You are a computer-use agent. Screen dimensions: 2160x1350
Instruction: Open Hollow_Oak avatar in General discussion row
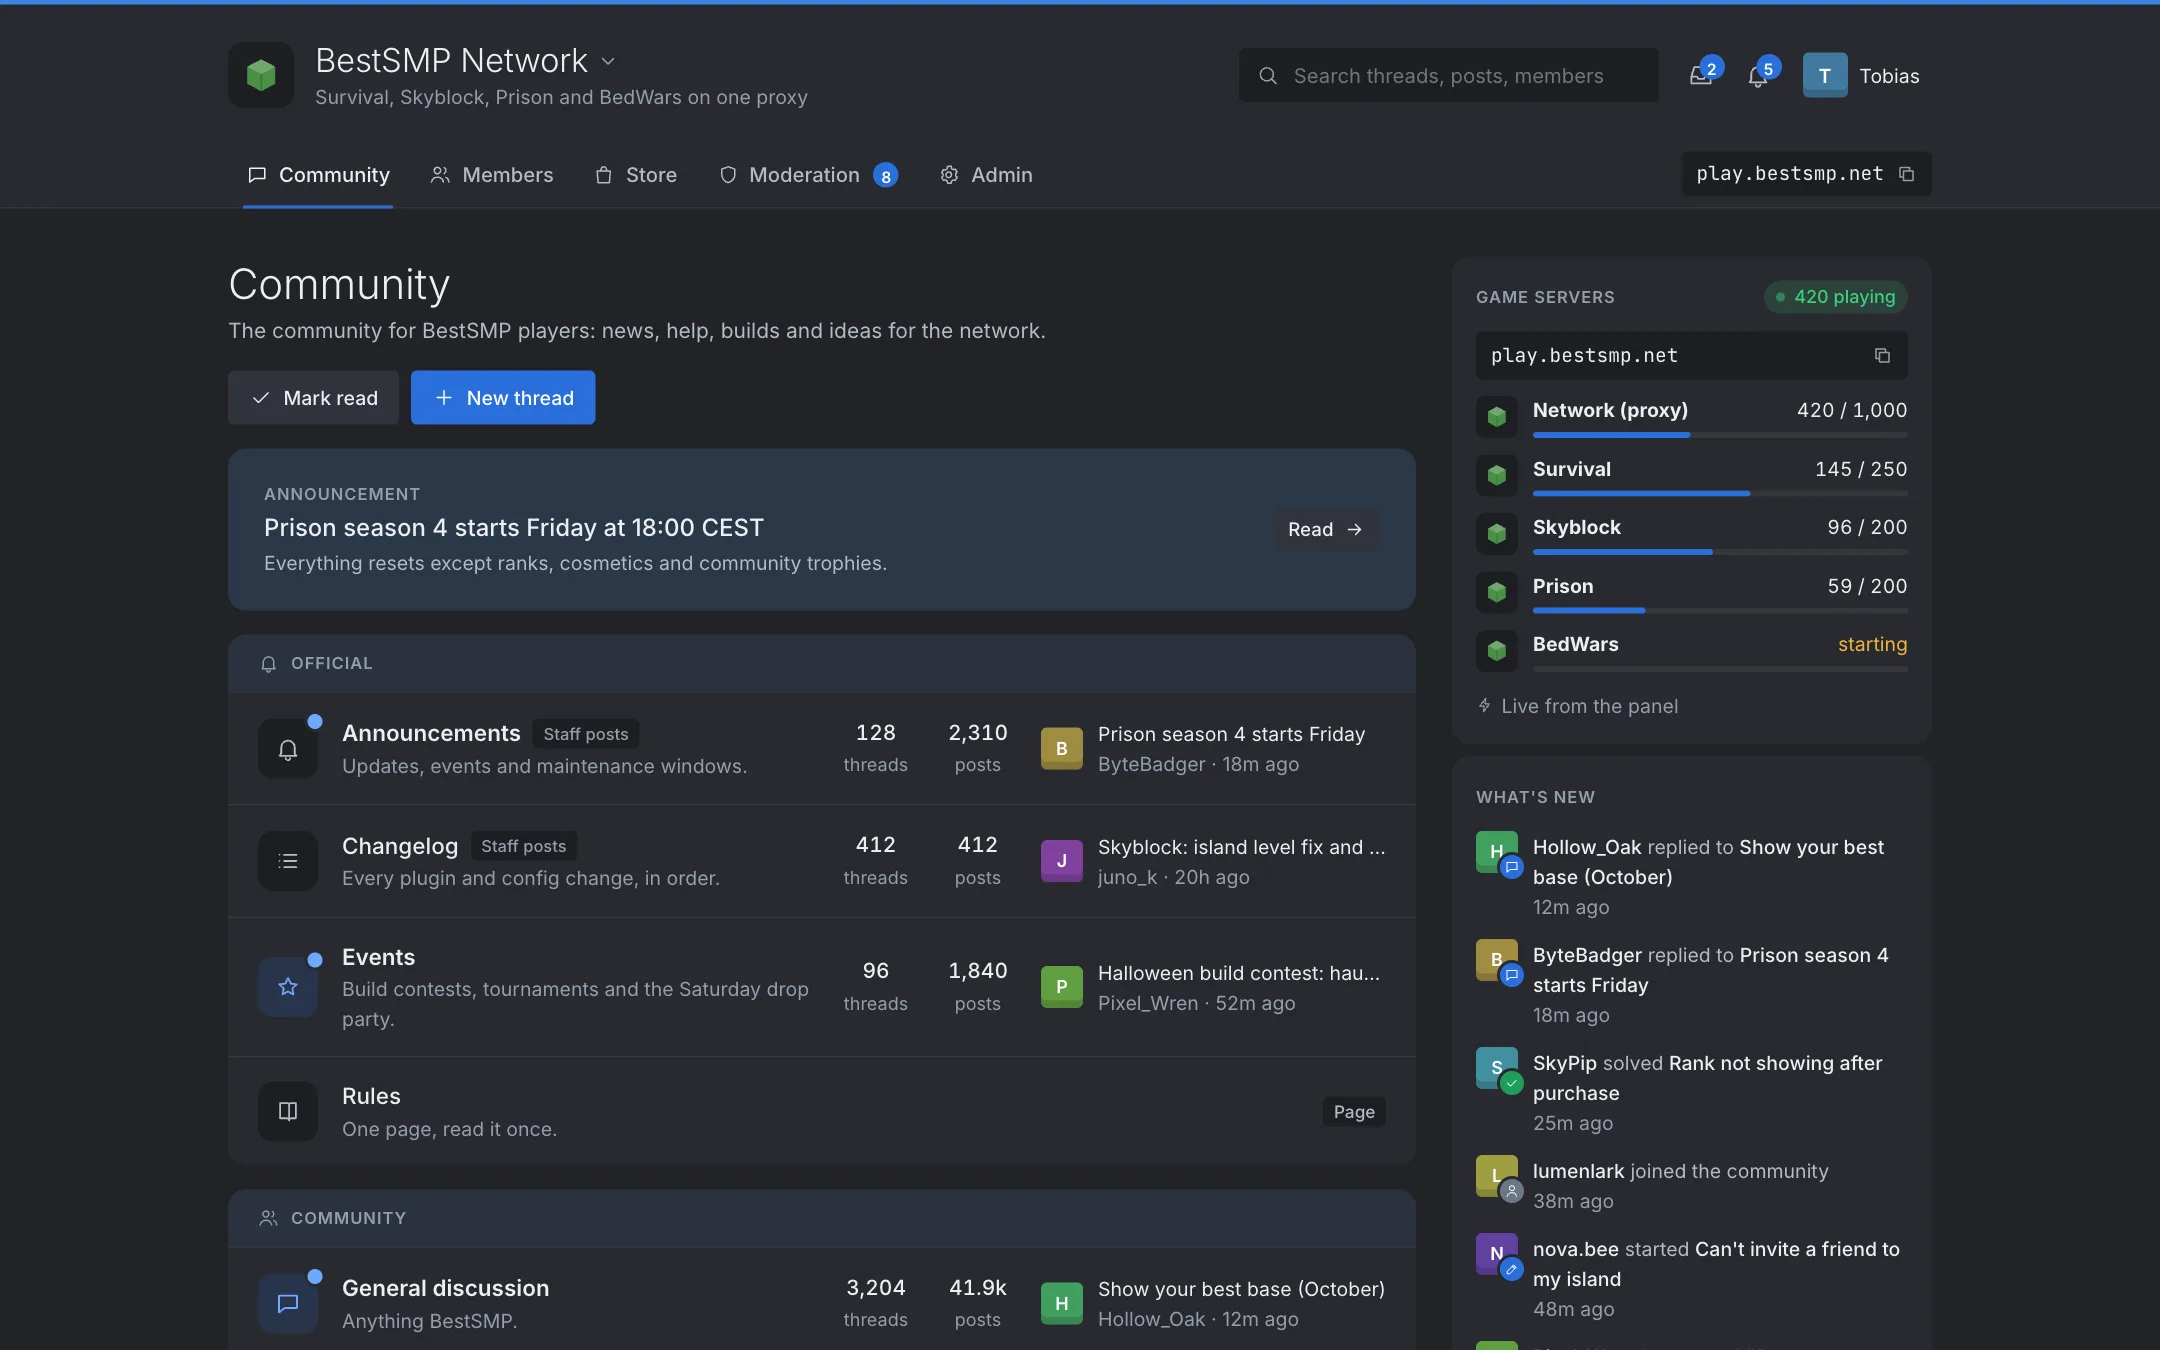(1062, 1303)
